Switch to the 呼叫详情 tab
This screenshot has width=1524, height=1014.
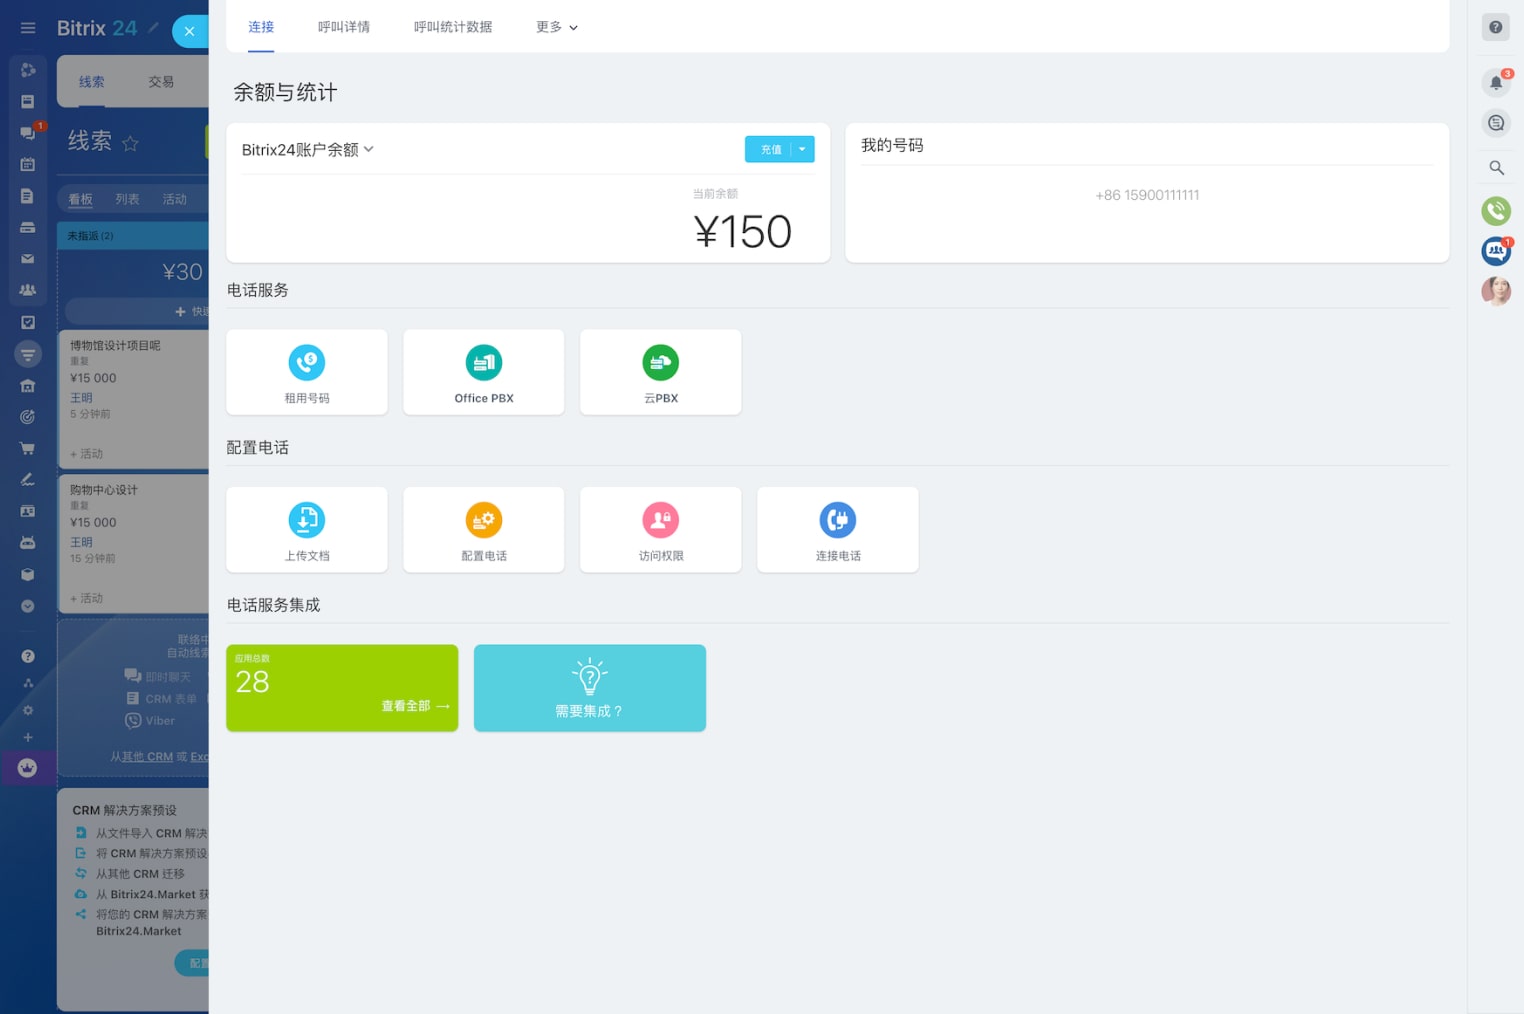pyautogui.click(x=344, y=27)
